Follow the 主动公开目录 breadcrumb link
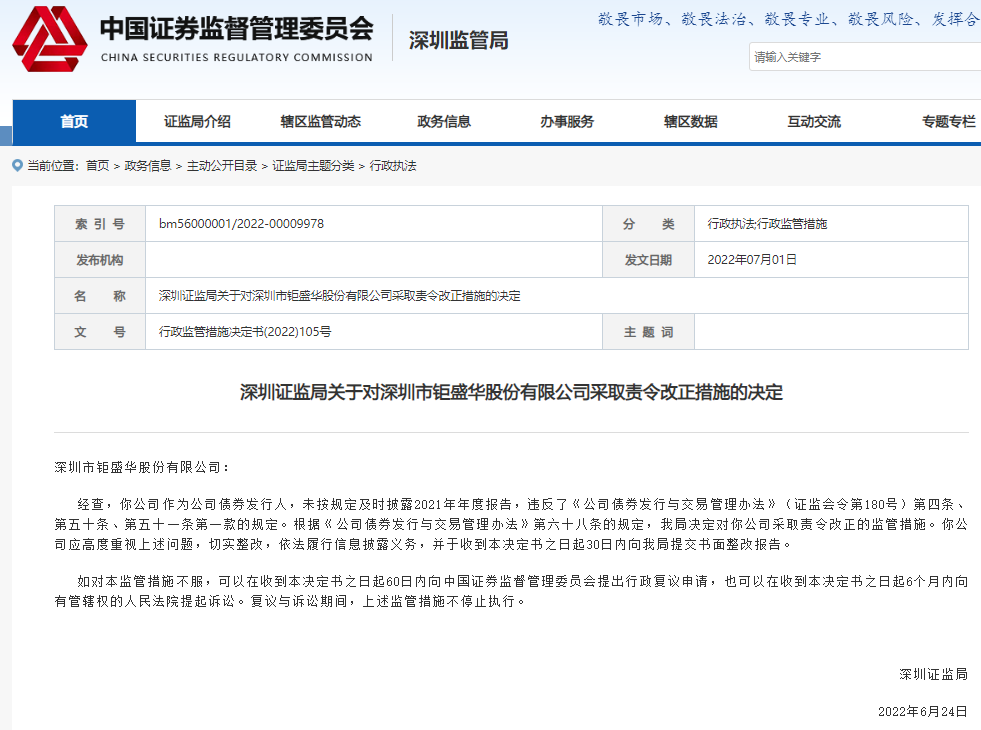The height and width of the screenshot is (730, 981). pos(221,166)
